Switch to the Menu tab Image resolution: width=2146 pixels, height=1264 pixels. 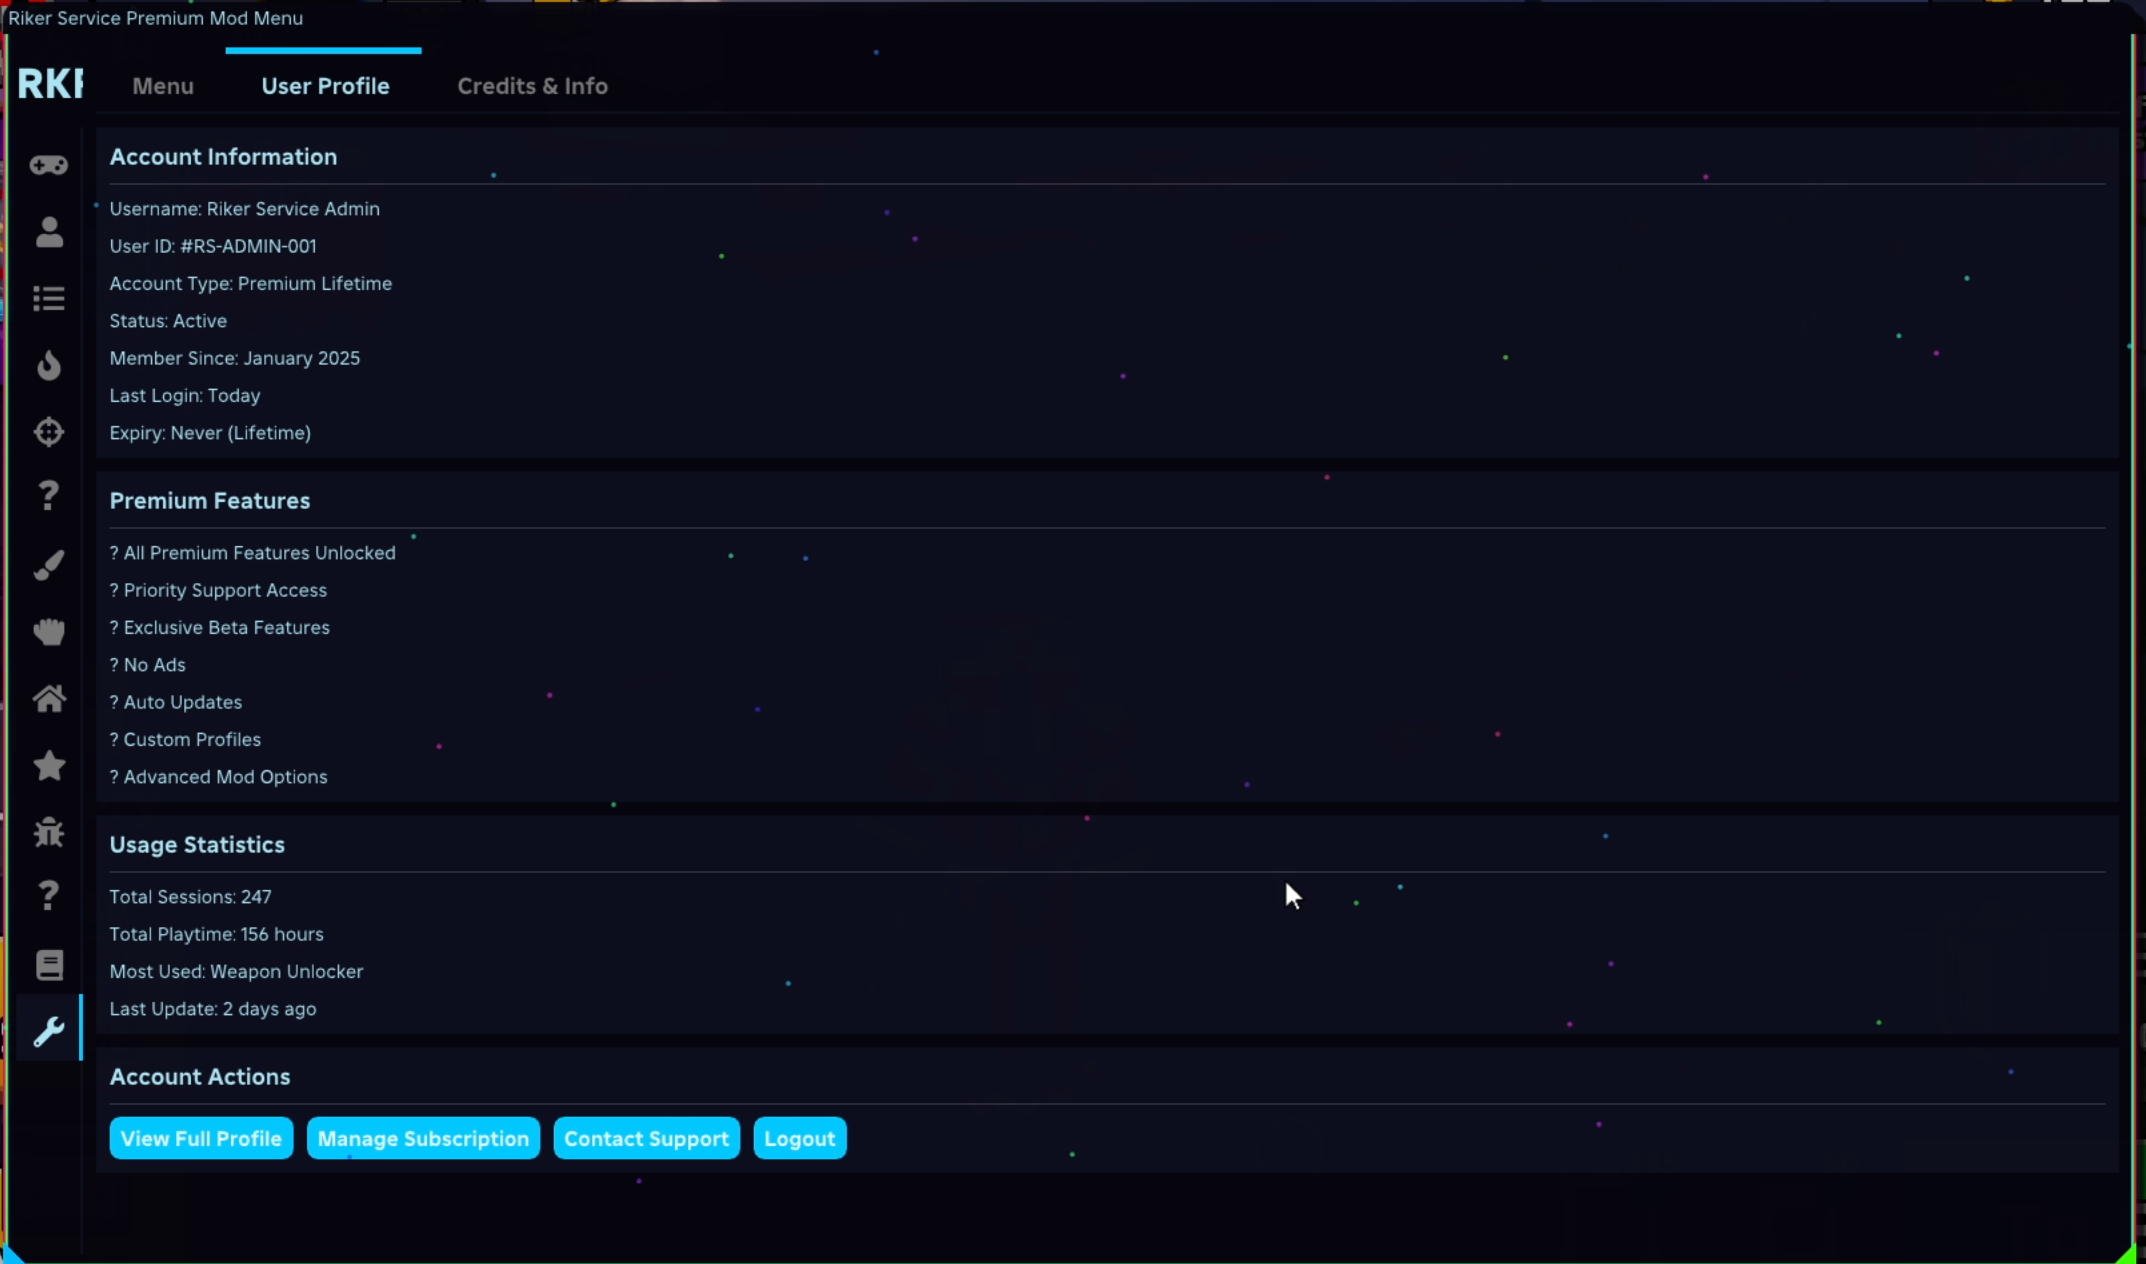[x=163, y=86]
